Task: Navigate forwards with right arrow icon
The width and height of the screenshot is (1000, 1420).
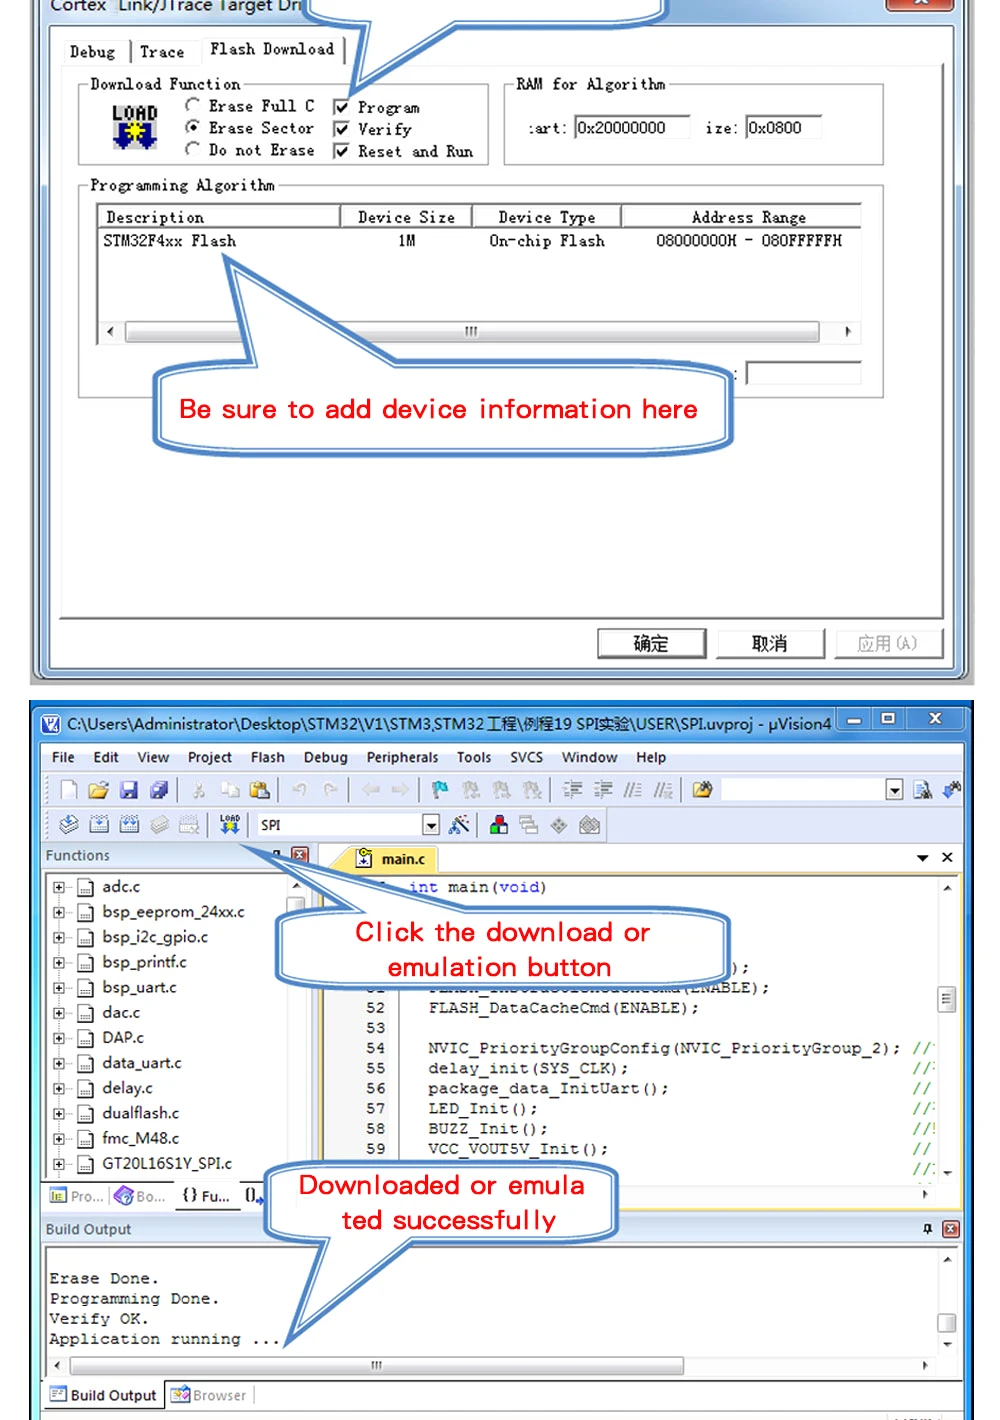Action: tap(400, 790)
